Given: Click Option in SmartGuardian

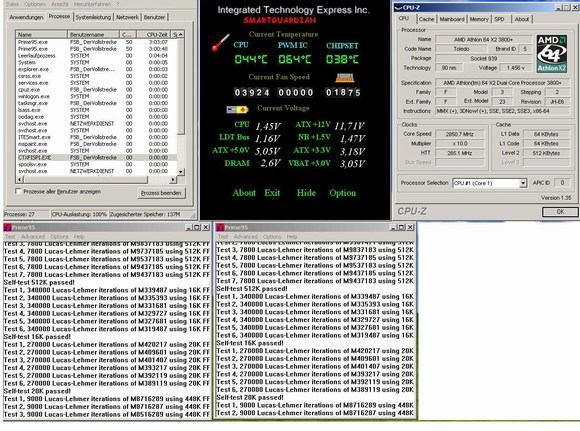Looking at the screenshot, I should [x=343, y=193].
